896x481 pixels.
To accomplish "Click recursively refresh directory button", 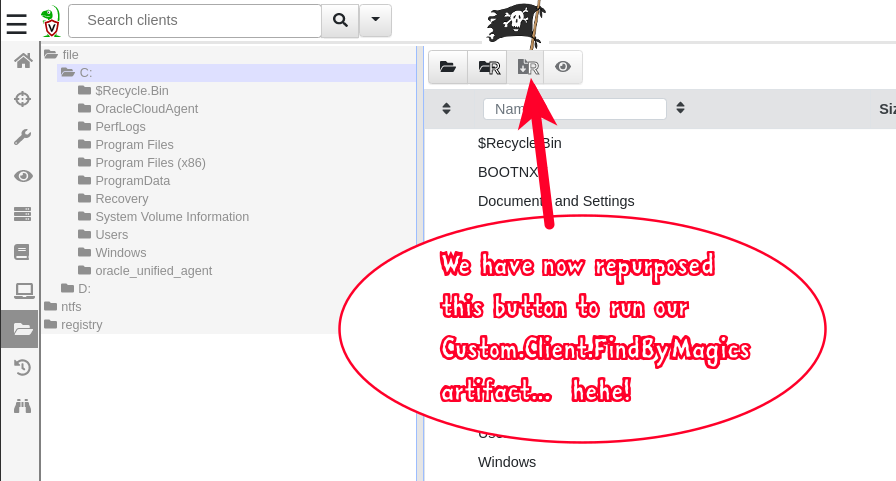I will pyautogui.click(x=488, y=67).
